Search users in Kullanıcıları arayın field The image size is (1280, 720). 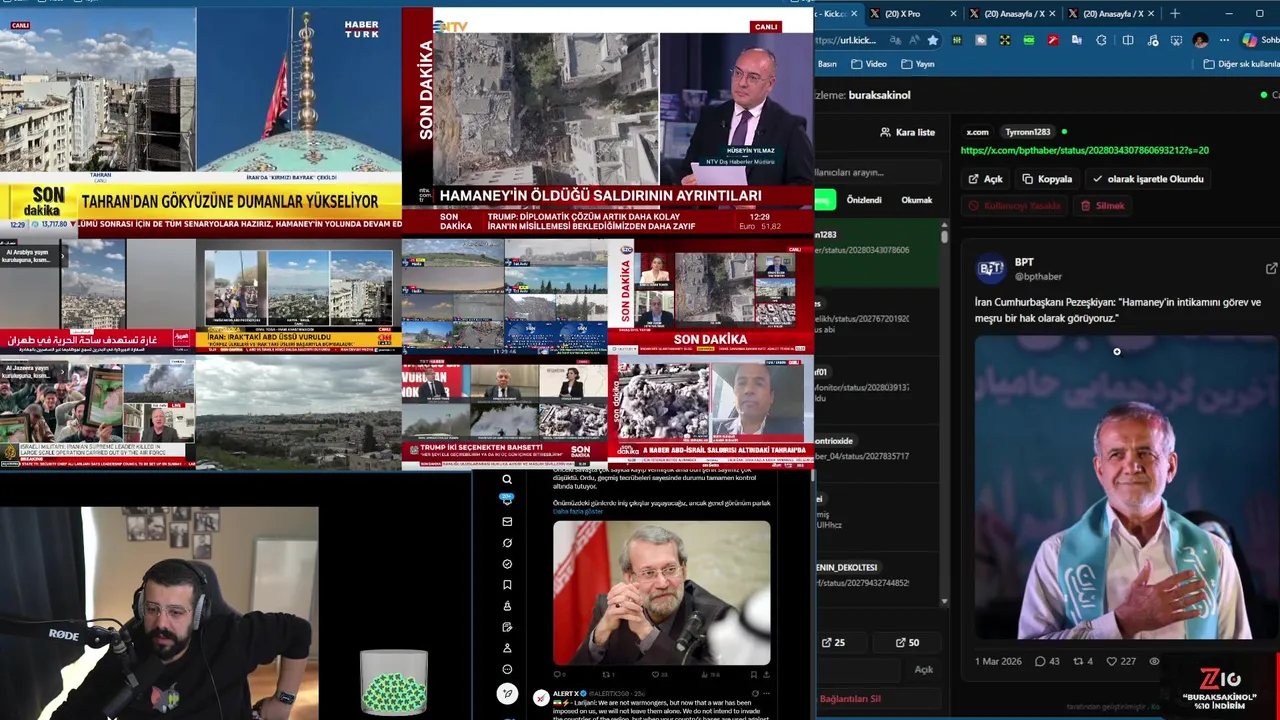click(878, 172)
